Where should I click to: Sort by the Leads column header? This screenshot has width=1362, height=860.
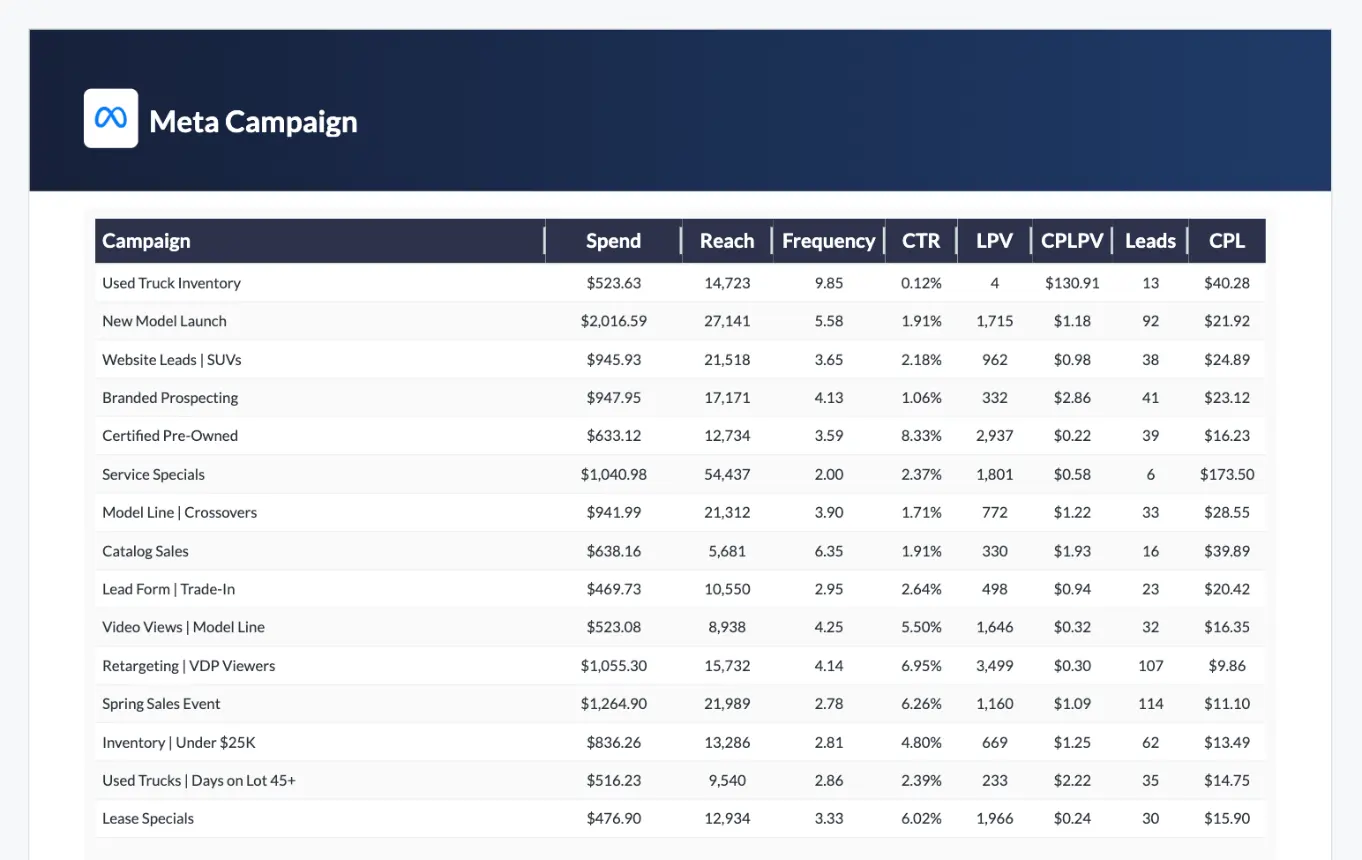(1150, 241)
